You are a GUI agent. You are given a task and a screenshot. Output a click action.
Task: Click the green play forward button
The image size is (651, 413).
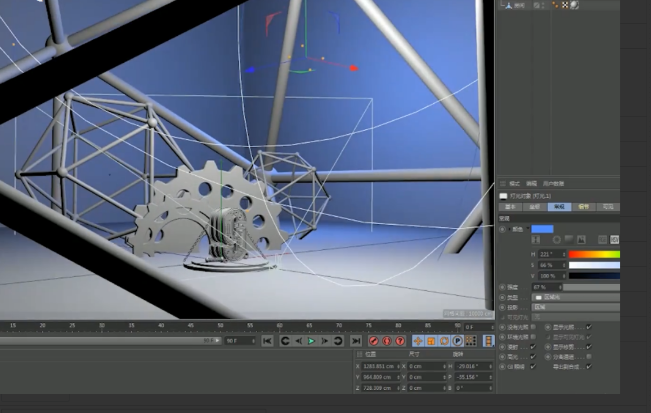[x=311, y=341]
